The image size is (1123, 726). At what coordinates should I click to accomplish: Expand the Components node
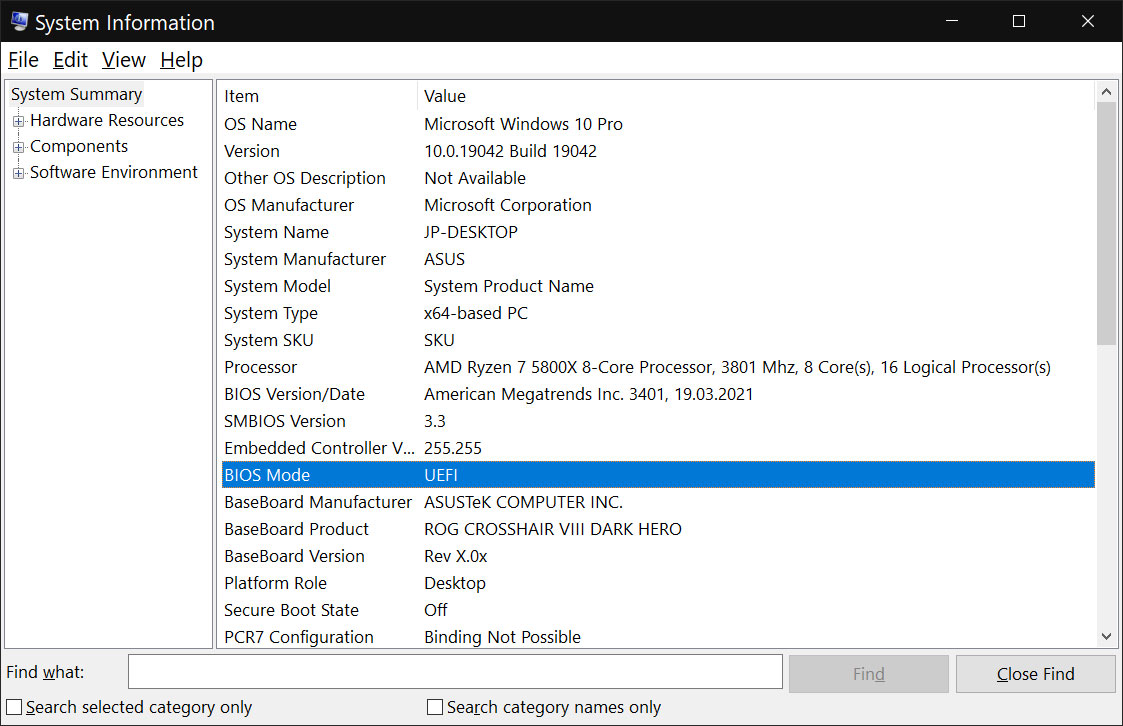[19, 147]
